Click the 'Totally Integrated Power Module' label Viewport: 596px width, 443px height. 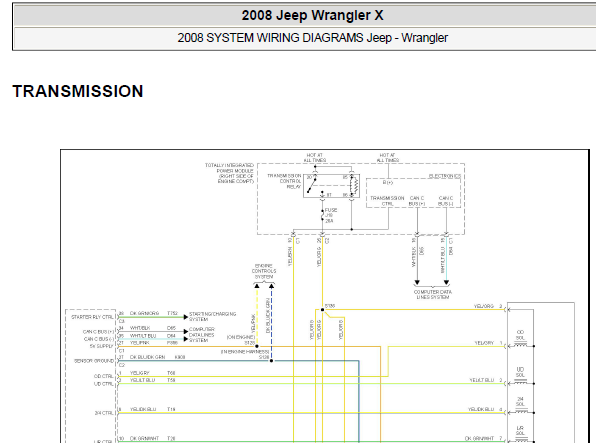(x=230, y=173)
